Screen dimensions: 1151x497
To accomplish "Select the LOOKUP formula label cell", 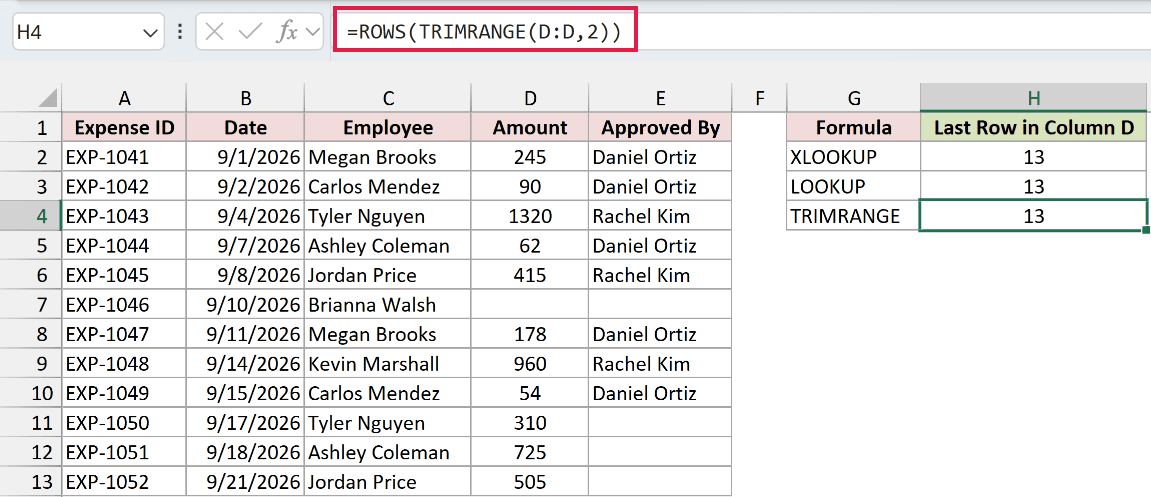I will 853,186.
